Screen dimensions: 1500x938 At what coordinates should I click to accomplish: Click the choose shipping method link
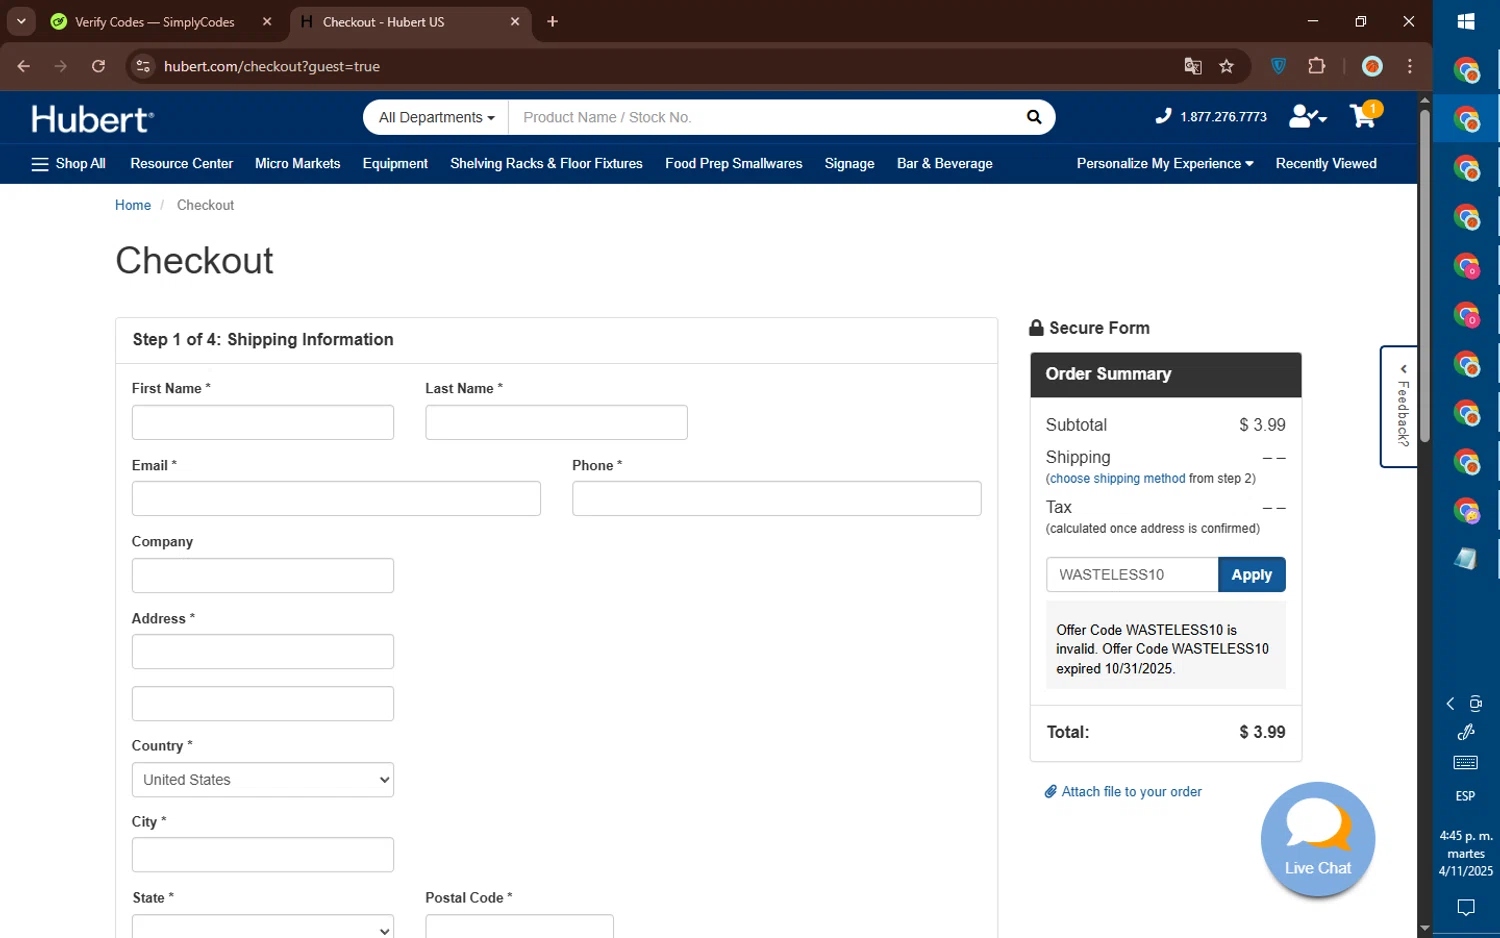(1117, 479)
